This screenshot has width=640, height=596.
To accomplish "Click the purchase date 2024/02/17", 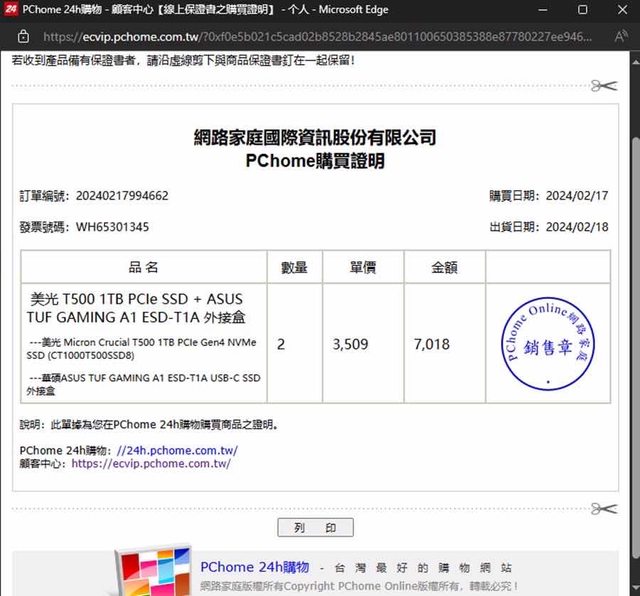I will click(576, 196).
